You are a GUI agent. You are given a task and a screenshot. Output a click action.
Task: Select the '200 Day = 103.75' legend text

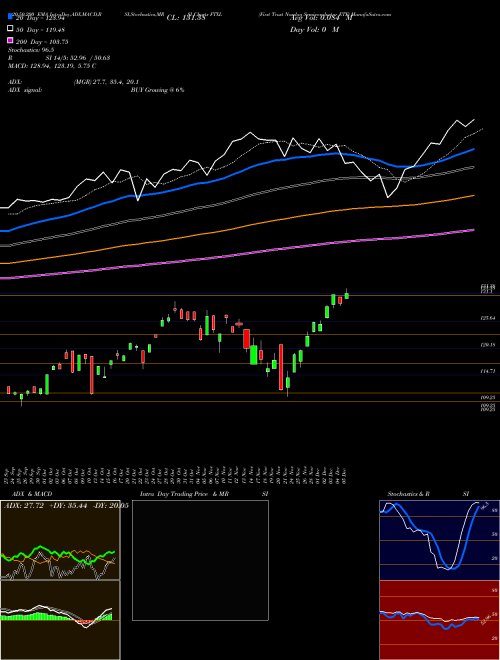click(x=43, y=42)
